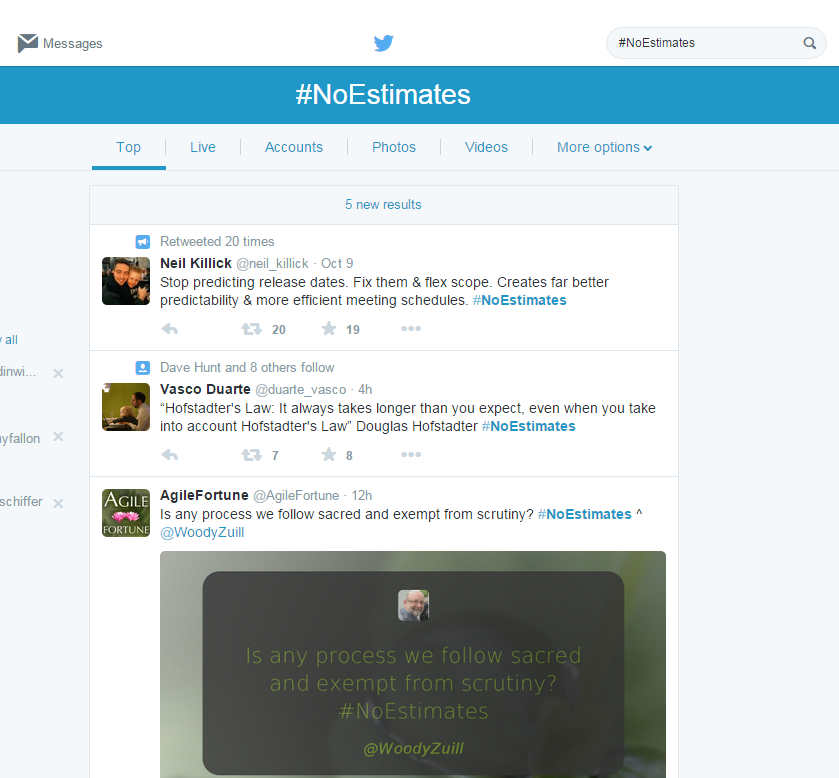Image resolution: width=839 pixels, height=778 pixels.
Task: Open Neil Killick's profile picture
Action: coord(125,280)
